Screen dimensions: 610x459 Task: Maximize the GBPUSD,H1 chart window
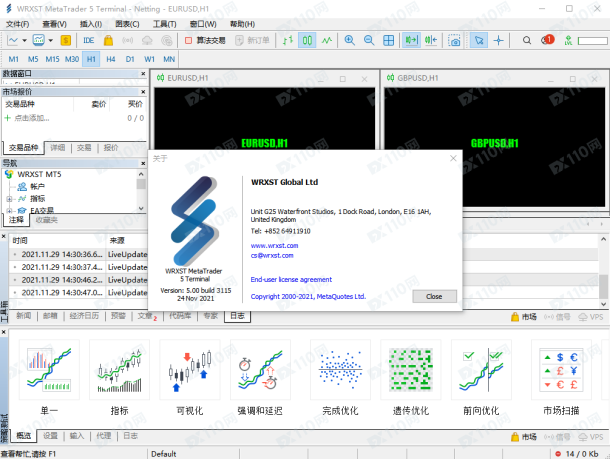[x=572, y=79]
